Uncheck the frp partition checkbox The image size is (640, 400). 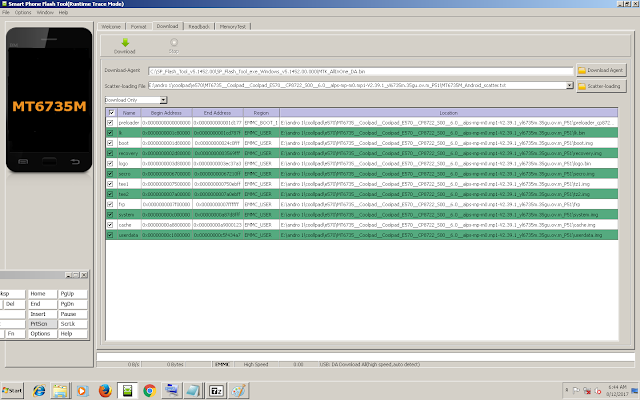coord(110,204)
